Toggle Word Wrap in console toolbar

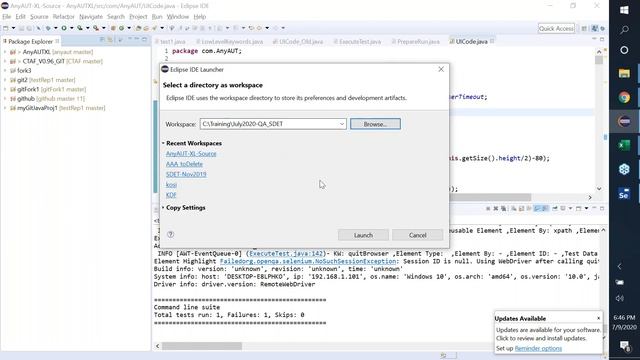(x=529, y=209)
